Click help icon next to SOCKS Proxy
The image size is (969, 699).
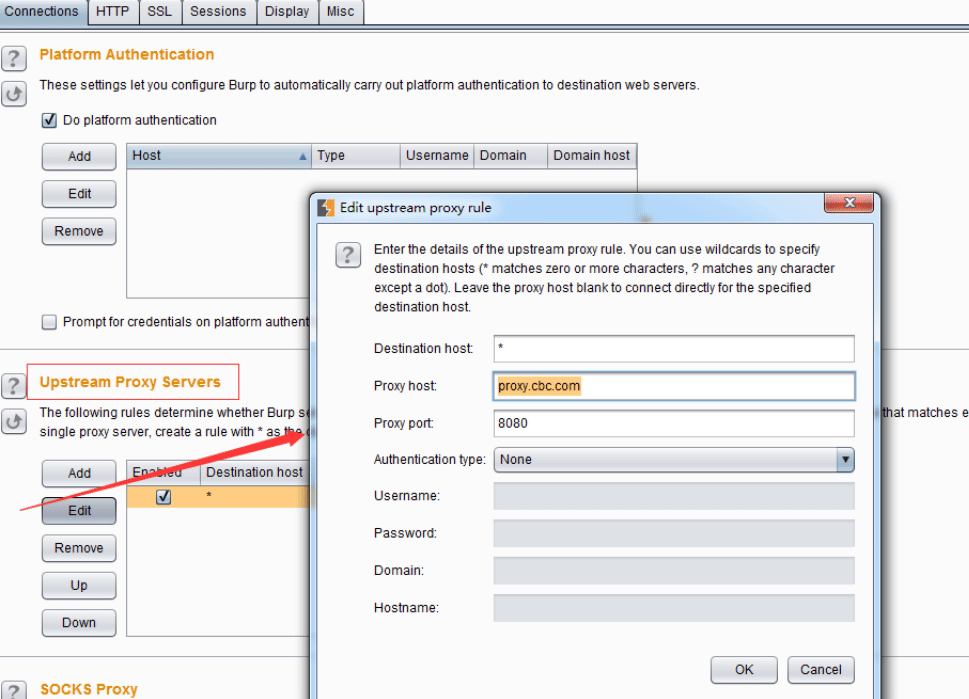[x=14, y=690]
